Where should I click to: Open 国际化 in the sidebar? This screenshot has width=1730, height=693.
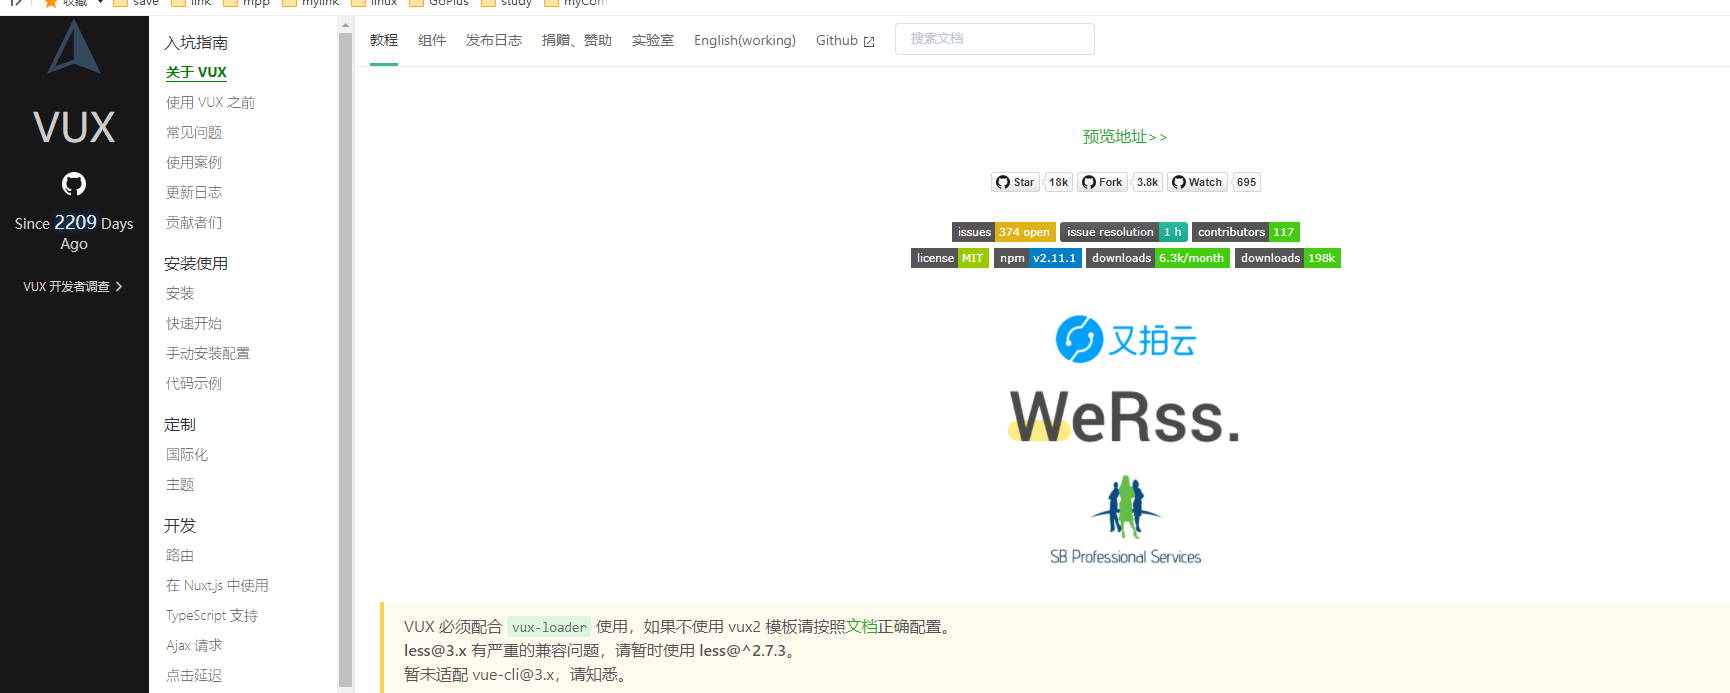point(187,455)
